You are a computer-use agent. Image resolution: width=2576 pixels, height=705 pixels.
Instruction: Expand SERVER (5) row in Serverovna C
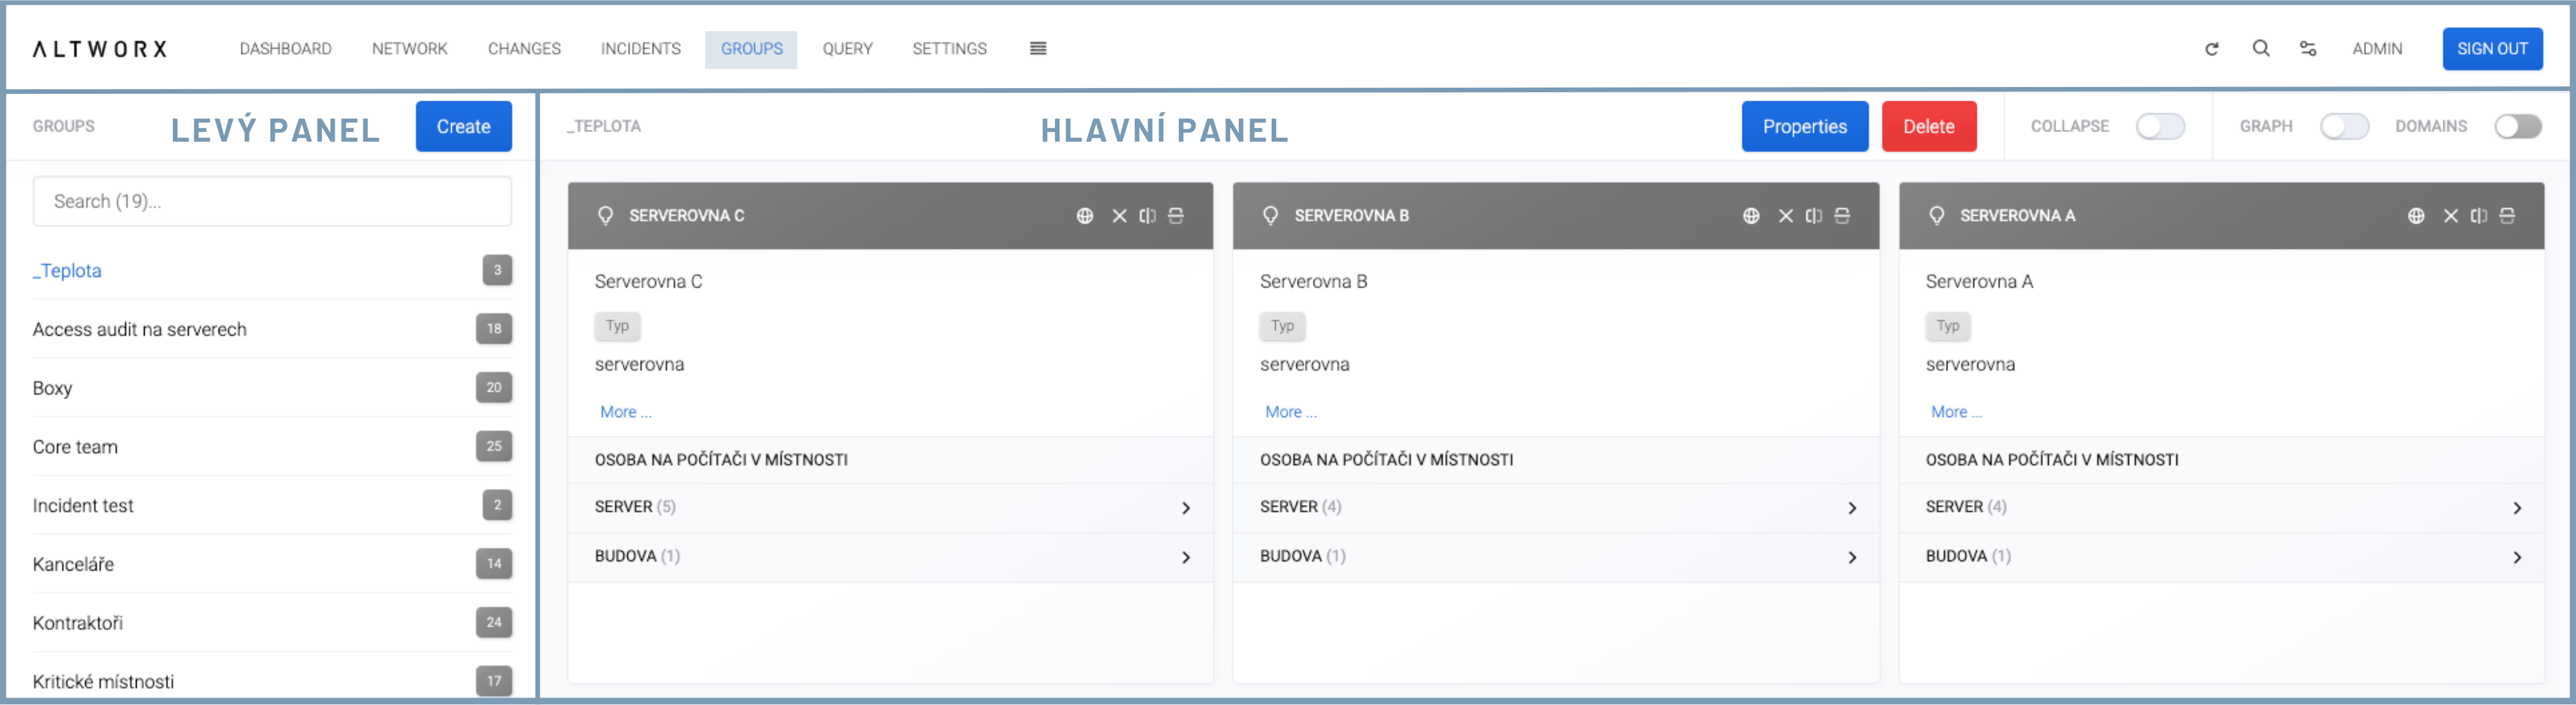pyautogui.click(x=1186, y=508)
